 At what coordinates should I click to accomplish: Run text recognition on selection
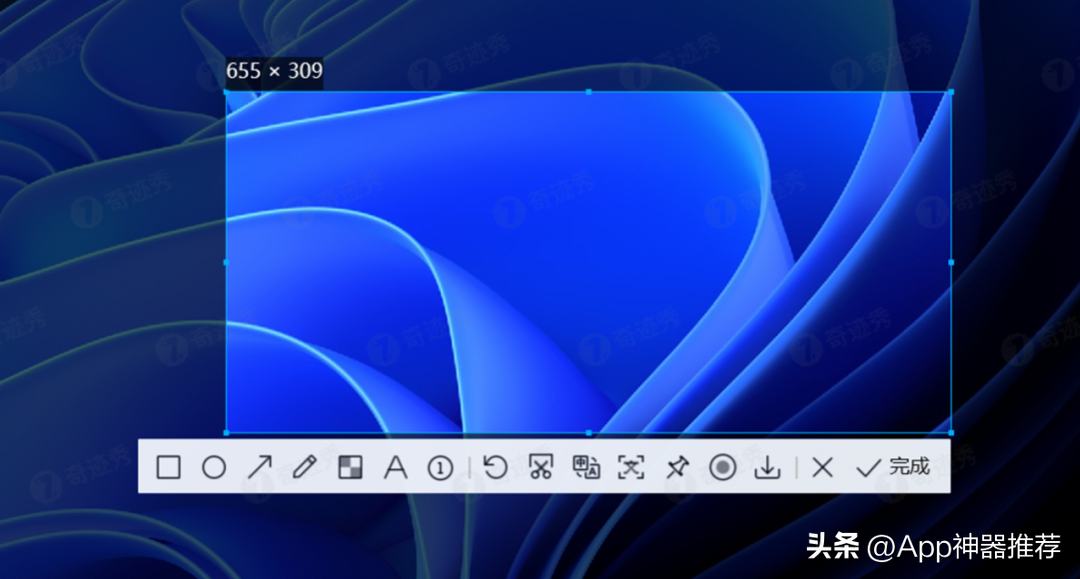coord(631,467)
